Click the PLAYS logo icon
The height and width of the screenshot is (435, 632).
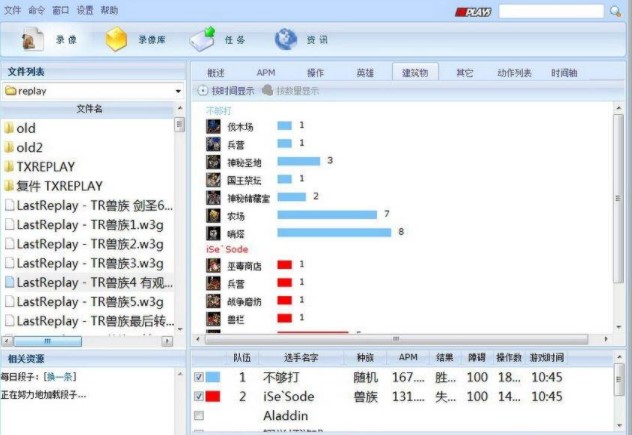click(473, 12)
